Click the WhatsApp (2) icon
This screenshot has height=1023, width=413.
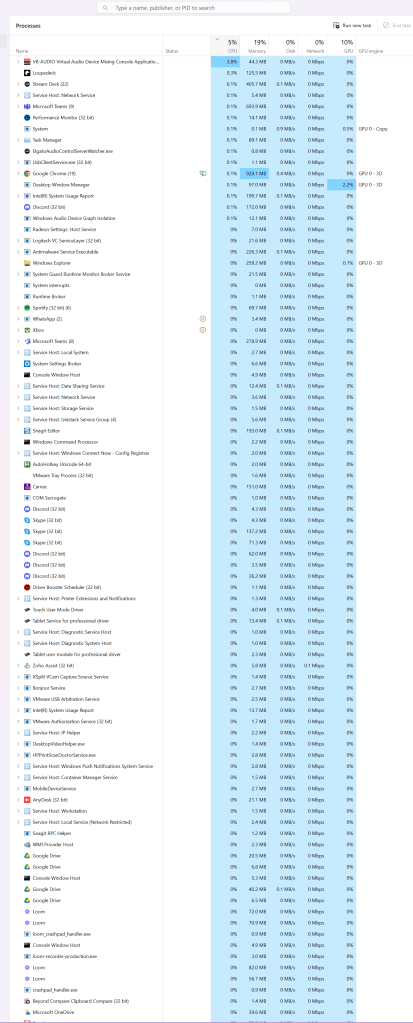click(x=27, y=319)
